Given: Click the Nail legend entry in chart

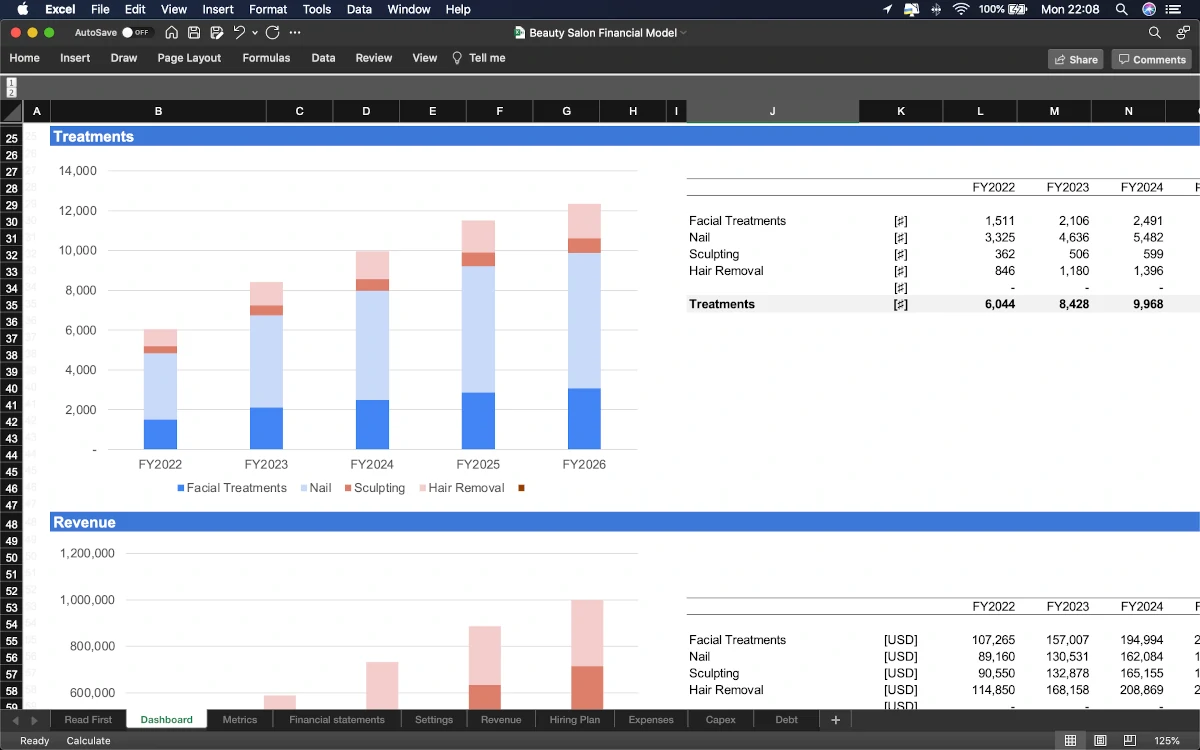Looking at the screenshot, I should [x=315, y=488].
